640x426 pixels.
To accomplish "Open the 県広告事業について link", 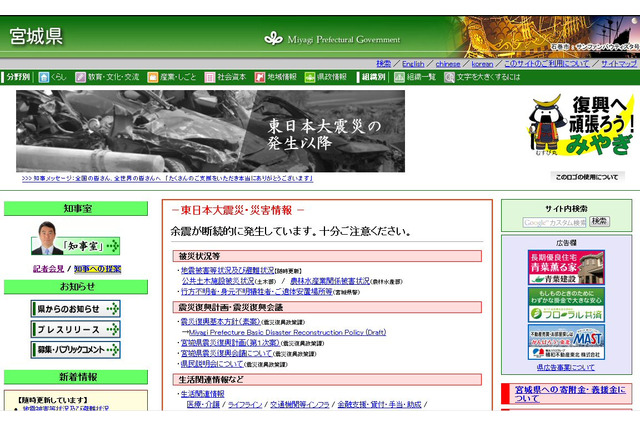I will (566, 367).
